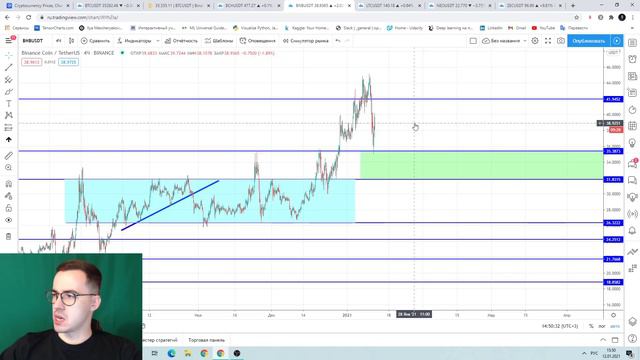Toggle the авто auto scale button
This screenshot has height=360, width=640.
[x=615, y=326]
